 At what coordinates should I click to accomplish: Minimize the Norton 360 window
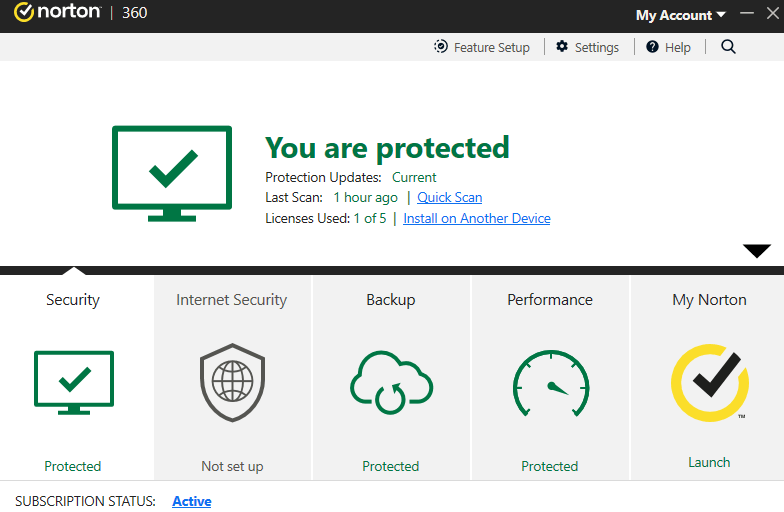coord(746,13)
